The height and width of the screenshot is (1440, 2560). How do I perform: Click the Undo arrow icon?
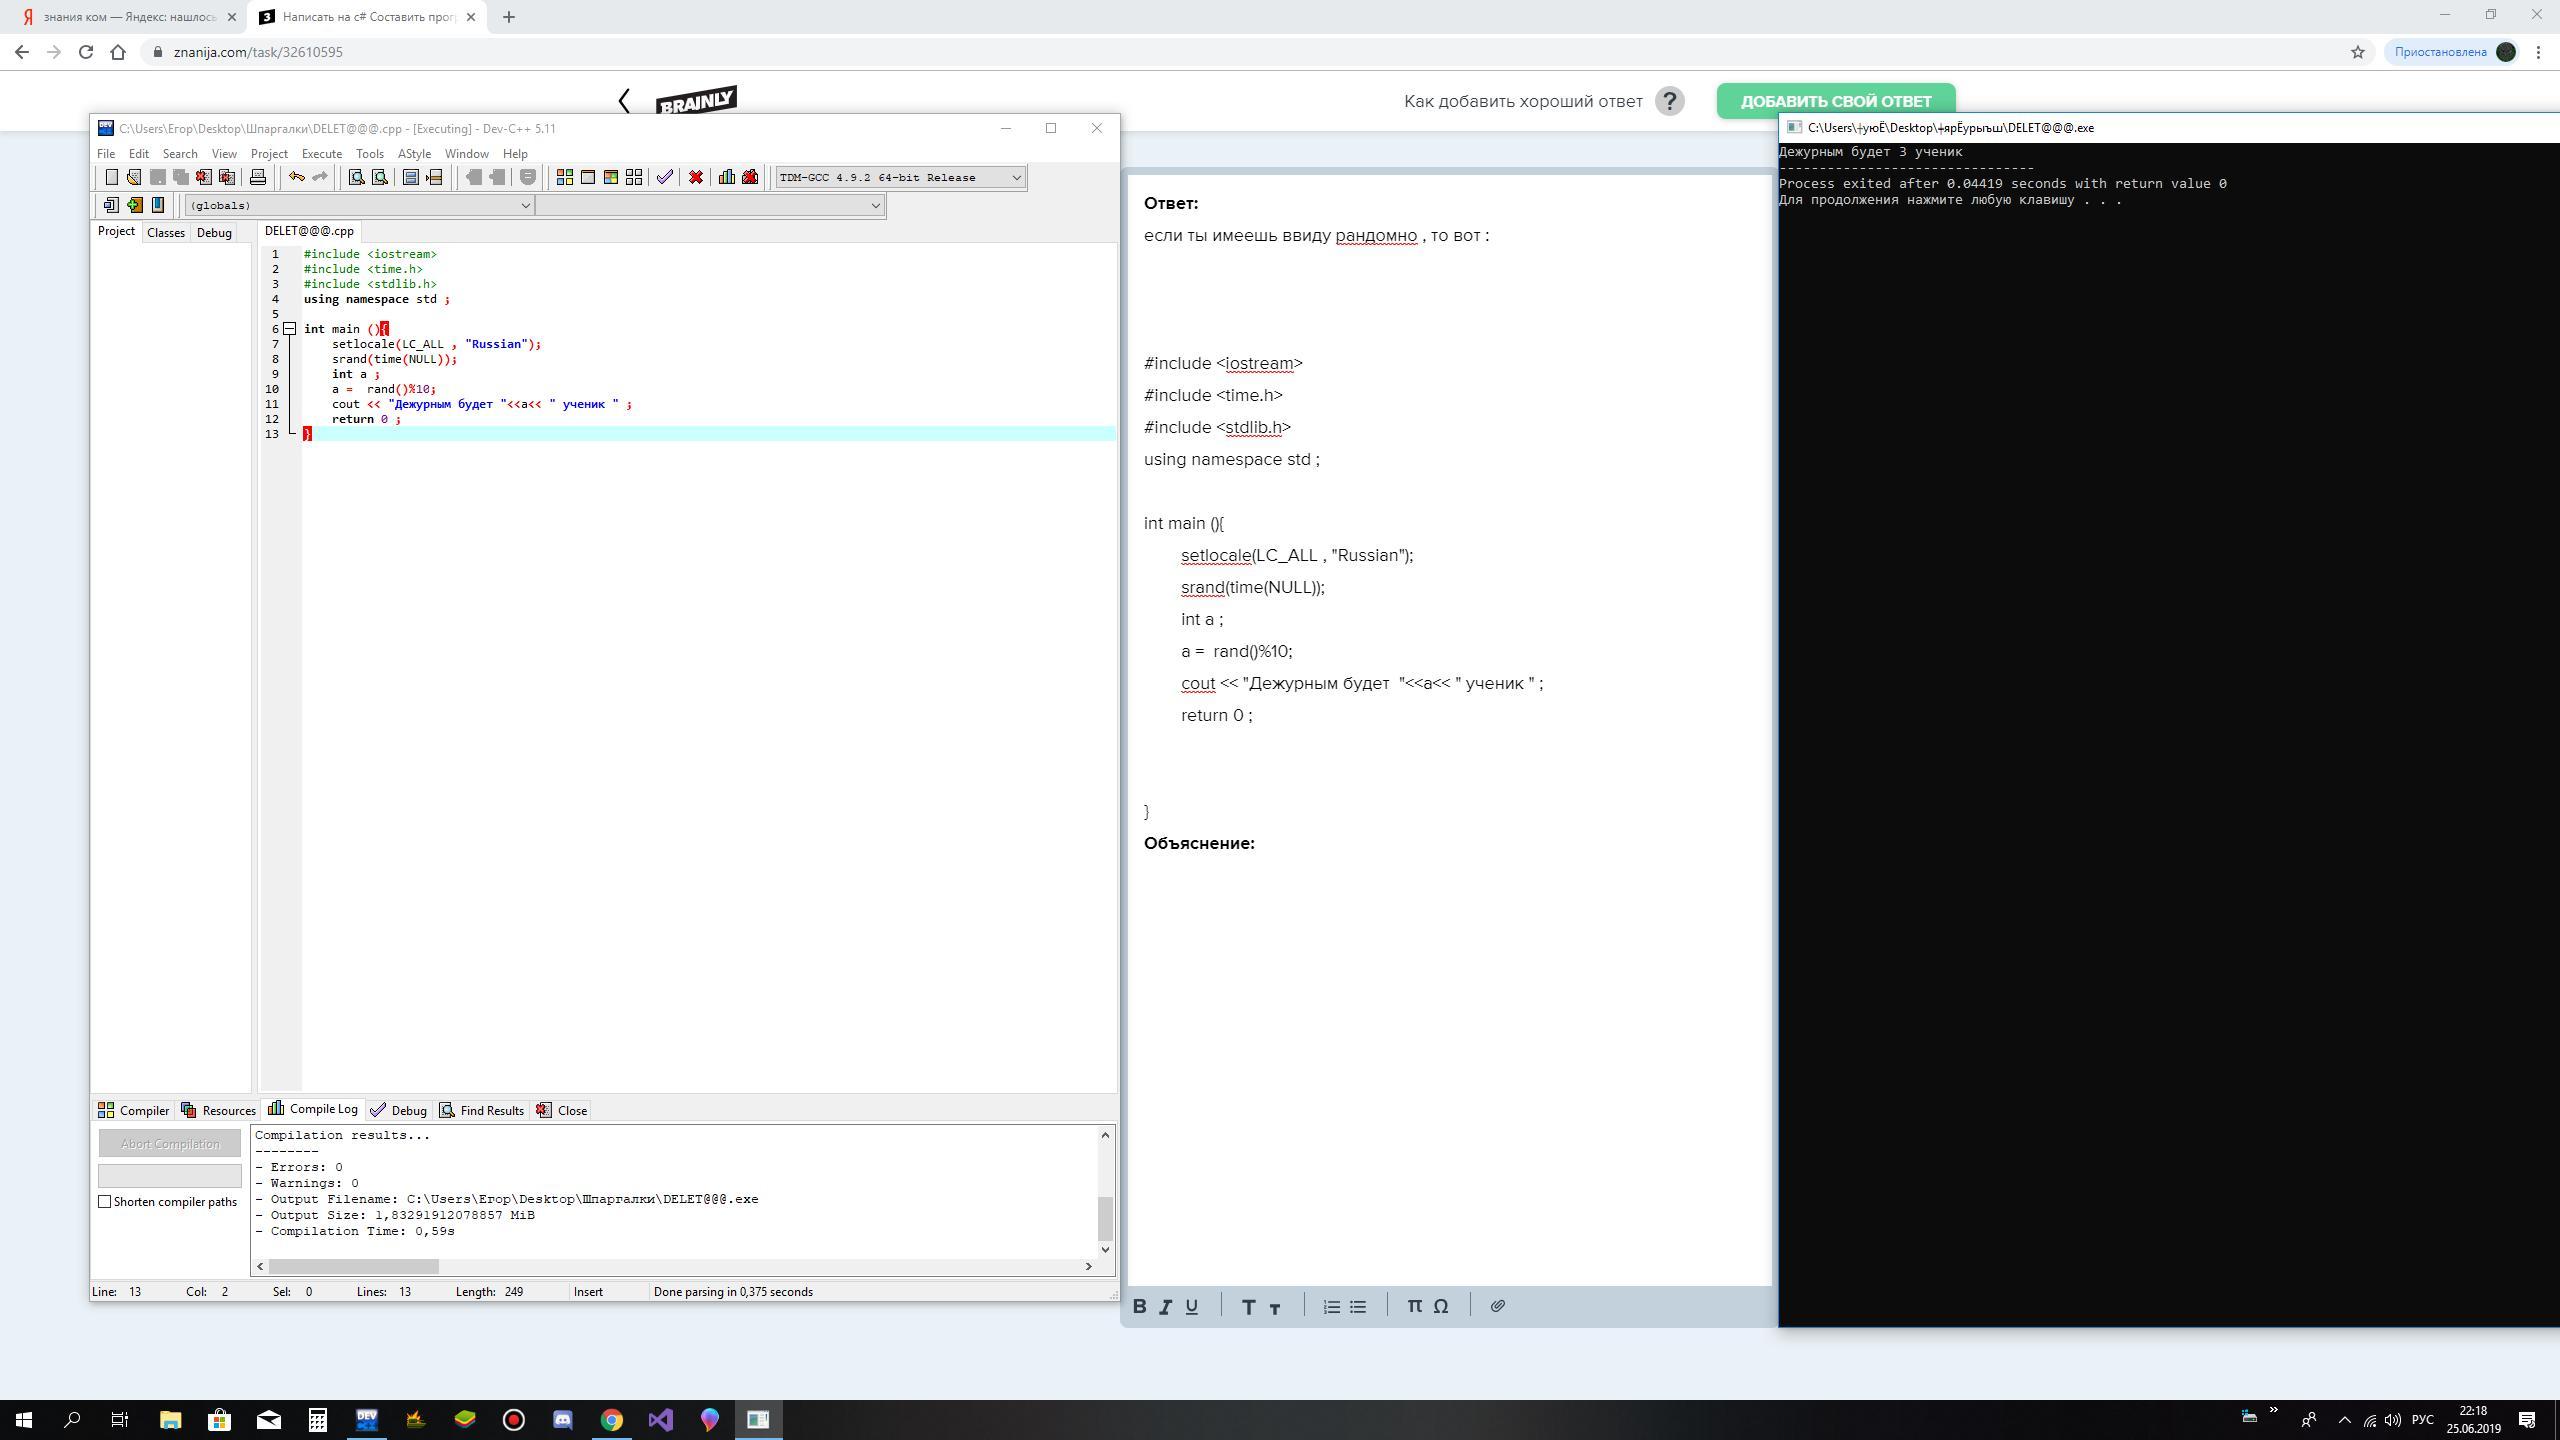pyautogui.click(x=297, y=177)
